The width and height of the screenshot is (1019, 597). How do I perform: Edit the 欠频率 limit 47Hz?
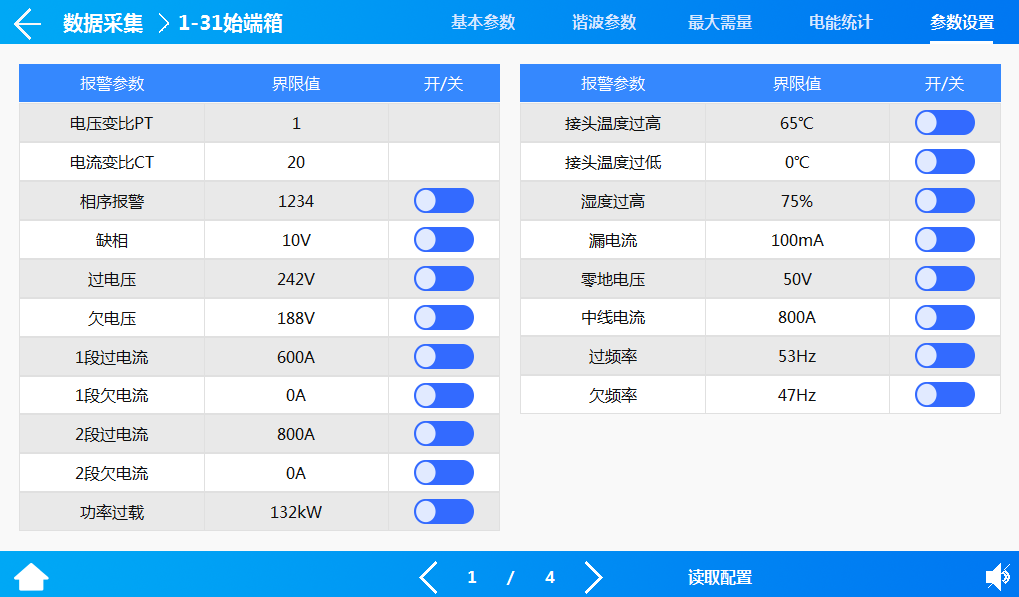pos(797,395)
